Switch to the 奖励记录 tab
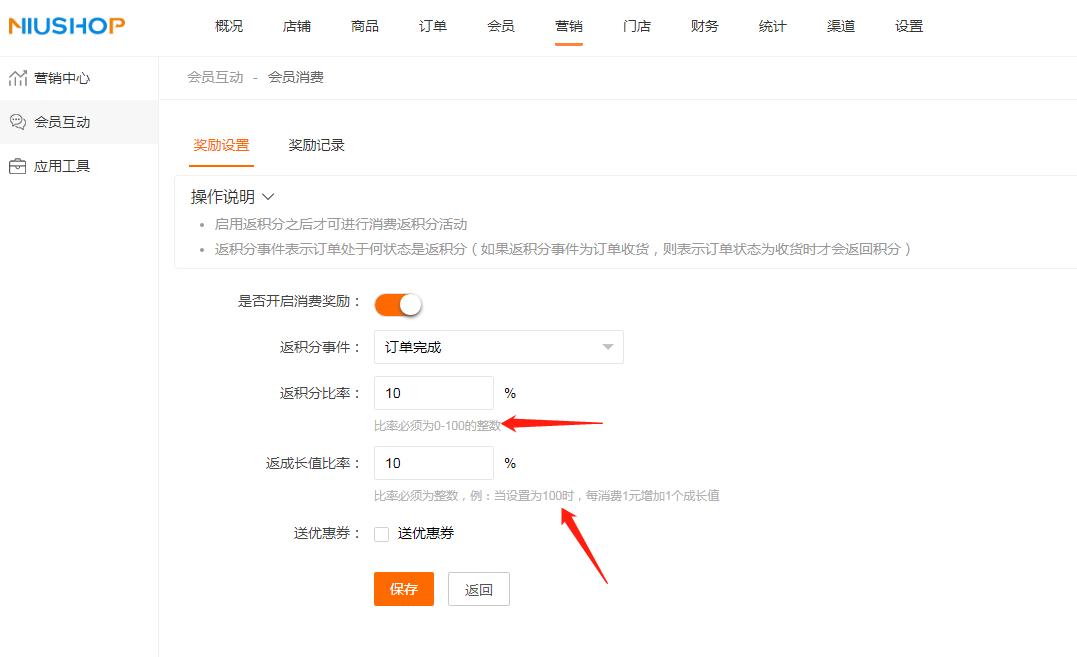This screenshot has width=1077, height=657. (x=316, y=144)
